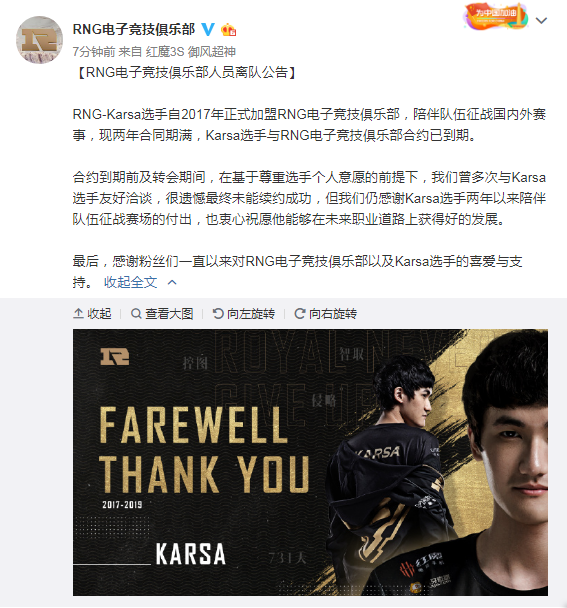Click the blue verified V badge
Image resolution: width=567 pixels, height=608 pixels.
(208, 29)
